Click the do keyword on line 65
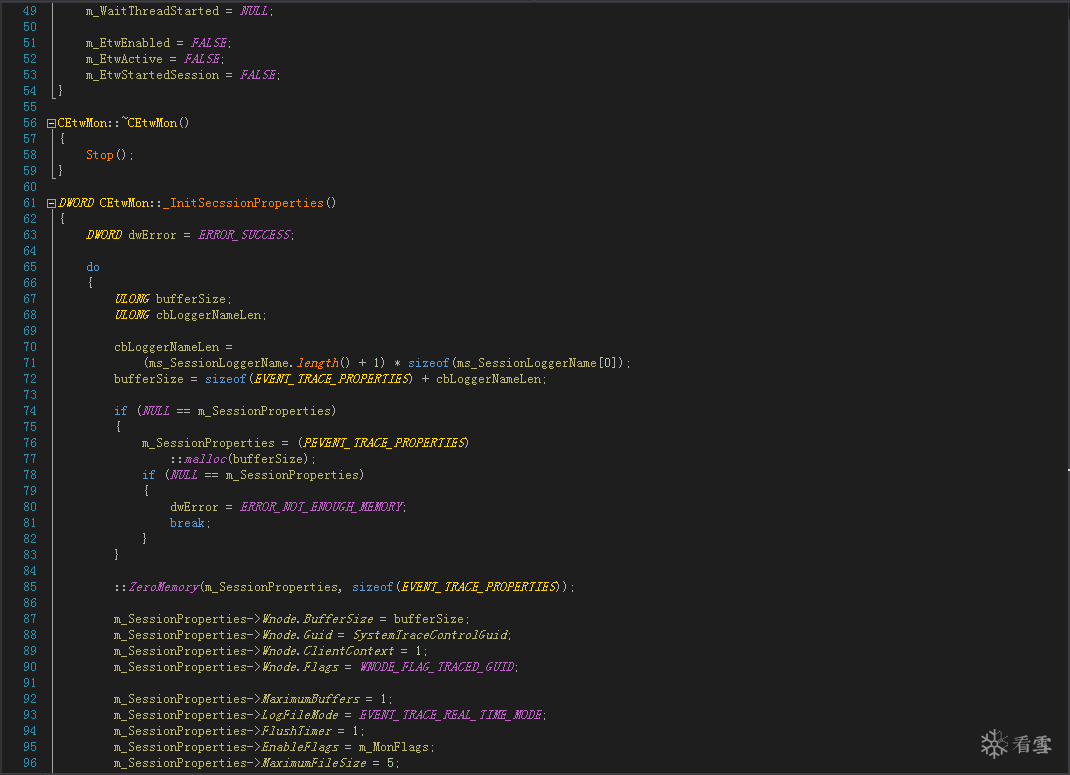The width and height of the screenshot is (1070, 775). 93,267
